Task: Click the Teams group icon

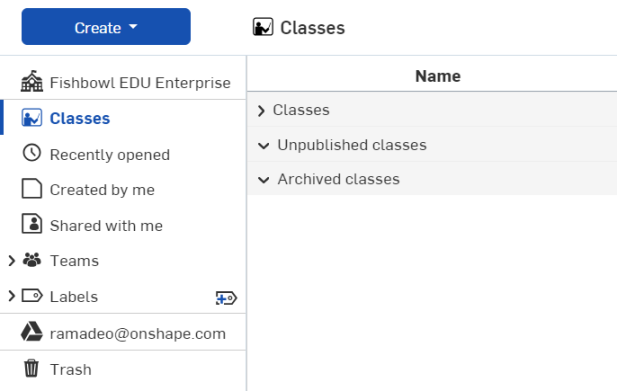Action: (32, 260)
